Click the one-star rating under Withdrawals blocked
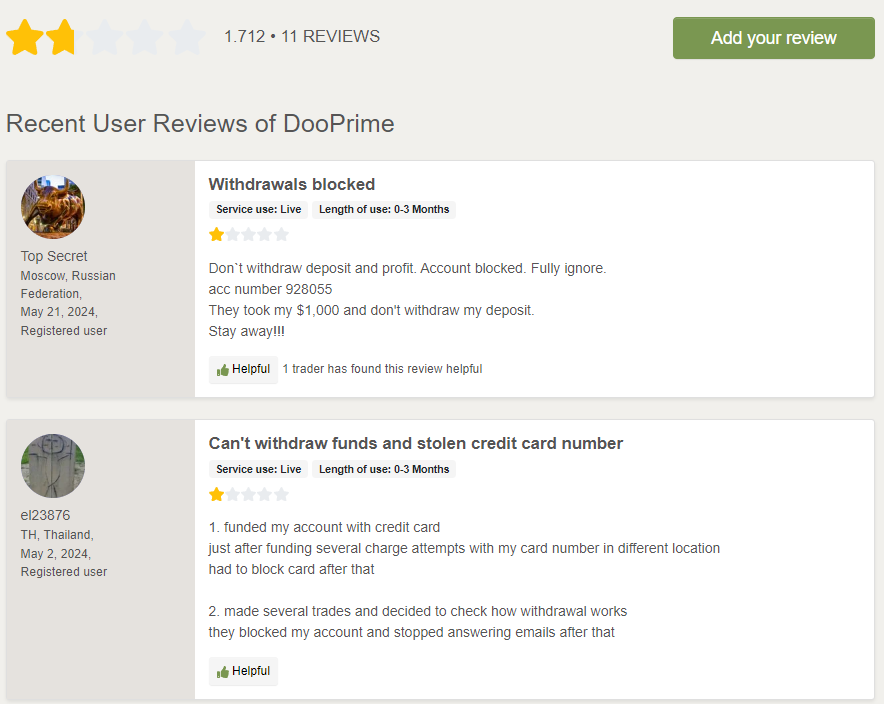Screen dimensions: 884x704 pos(249,234)
